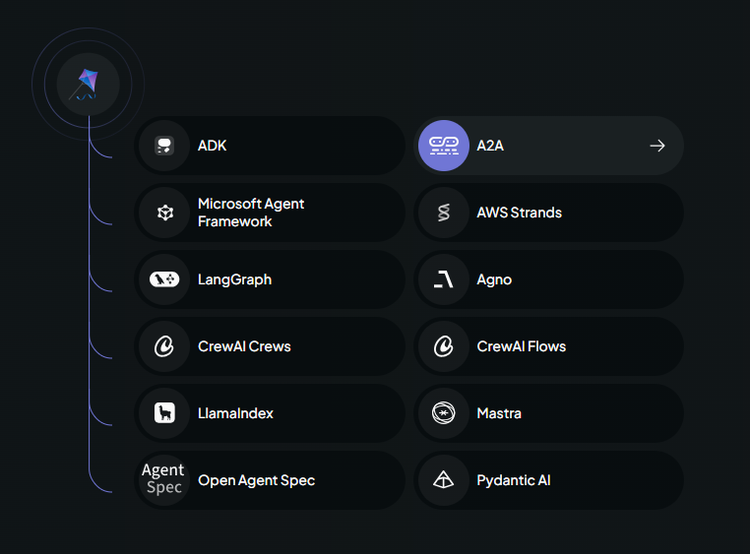Image resolution: width=750 pixels, height=554 pixels.
Task: Click the Agno logo icon
Action: point(443,279)
